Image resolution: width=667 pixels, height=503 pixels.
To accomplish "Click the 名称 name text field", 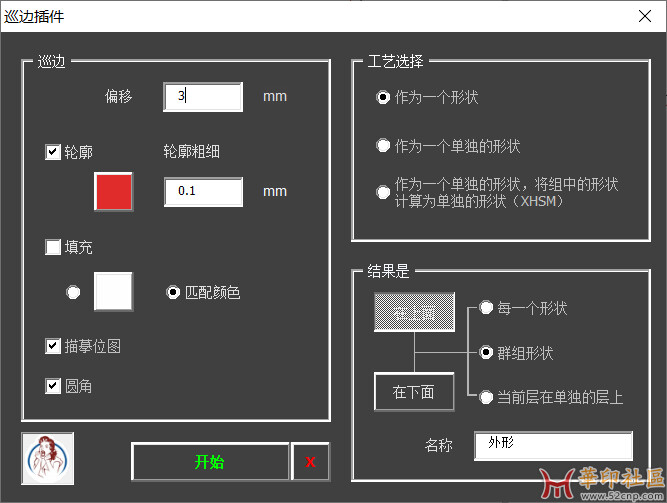I will (x=560, y=445).
